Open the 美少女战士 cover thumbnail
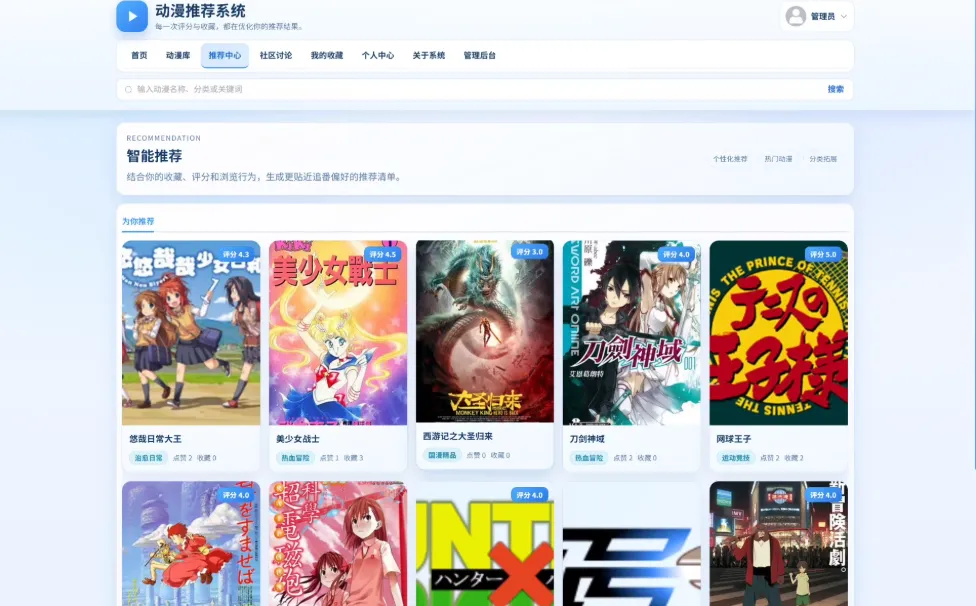The height and width of the screenshot is (606, 976). (338, 333)
